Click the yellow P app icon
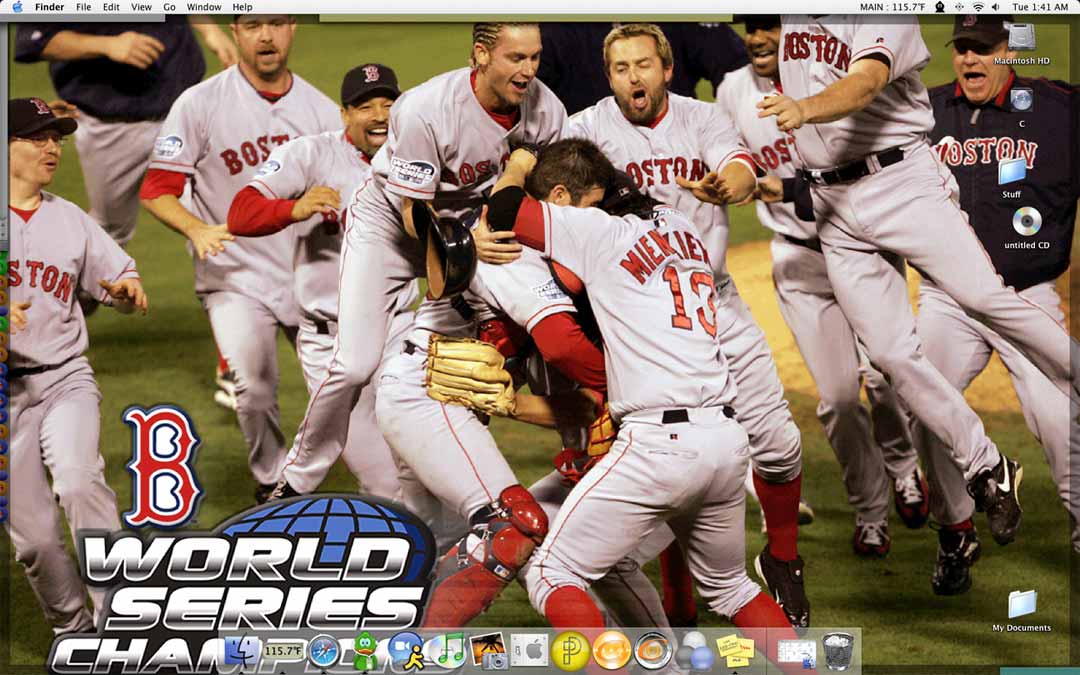 (570, 651)
